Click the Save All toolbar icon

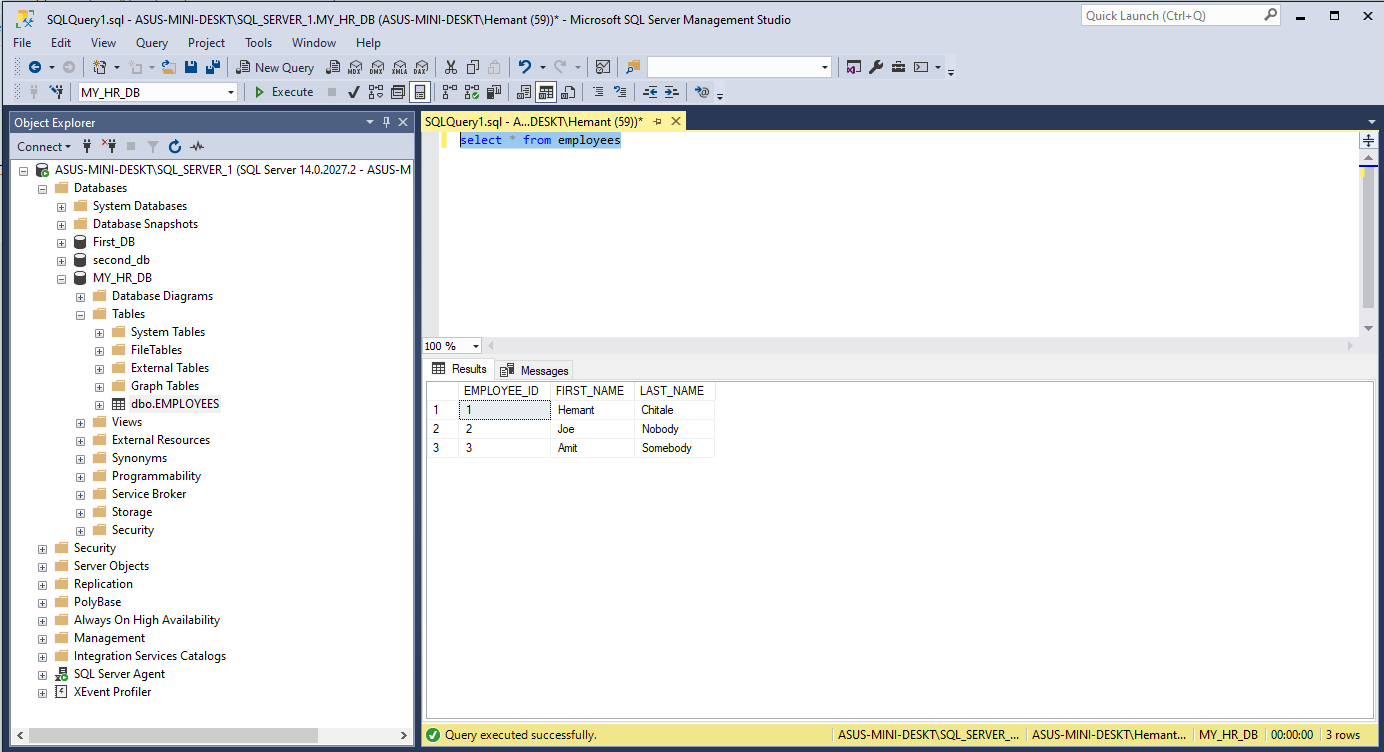(211, 67)
